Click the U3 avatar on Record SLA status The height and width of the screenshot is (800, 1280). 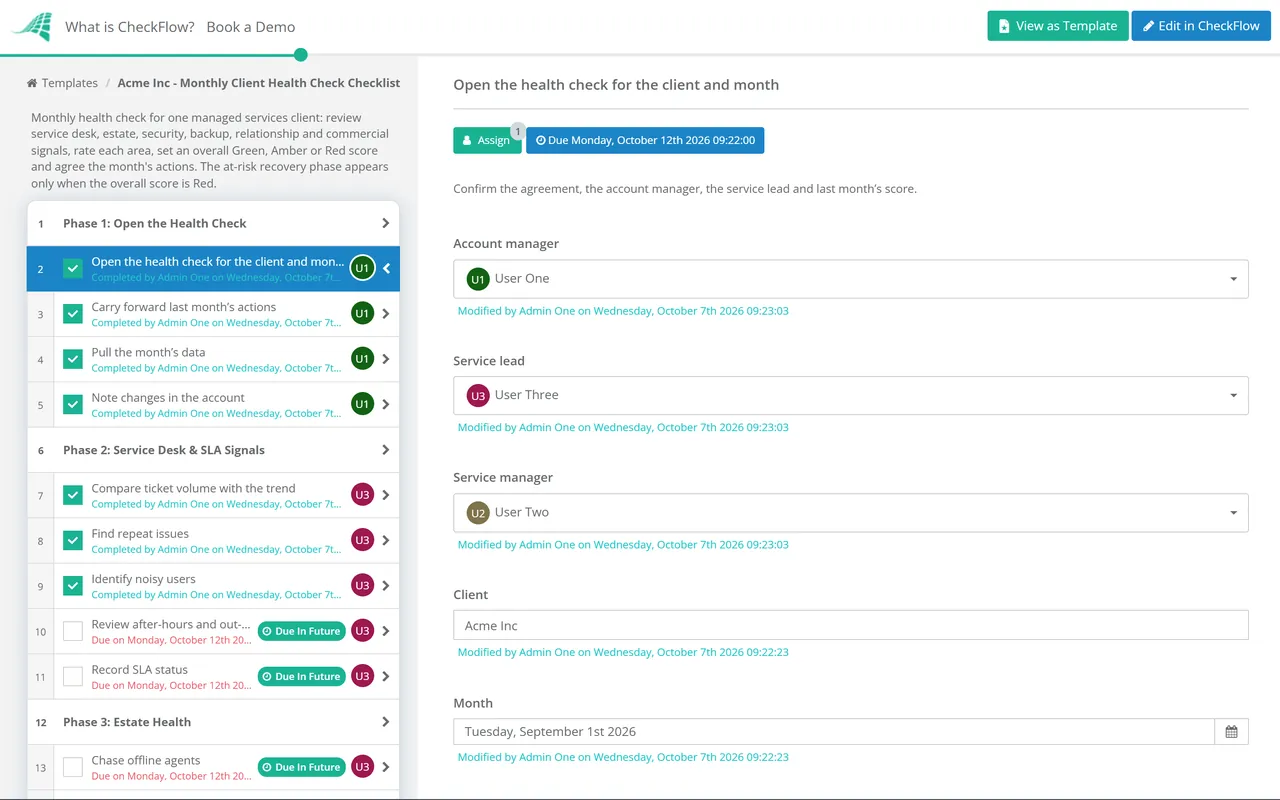pyautogui.click(x=362, y=676)
